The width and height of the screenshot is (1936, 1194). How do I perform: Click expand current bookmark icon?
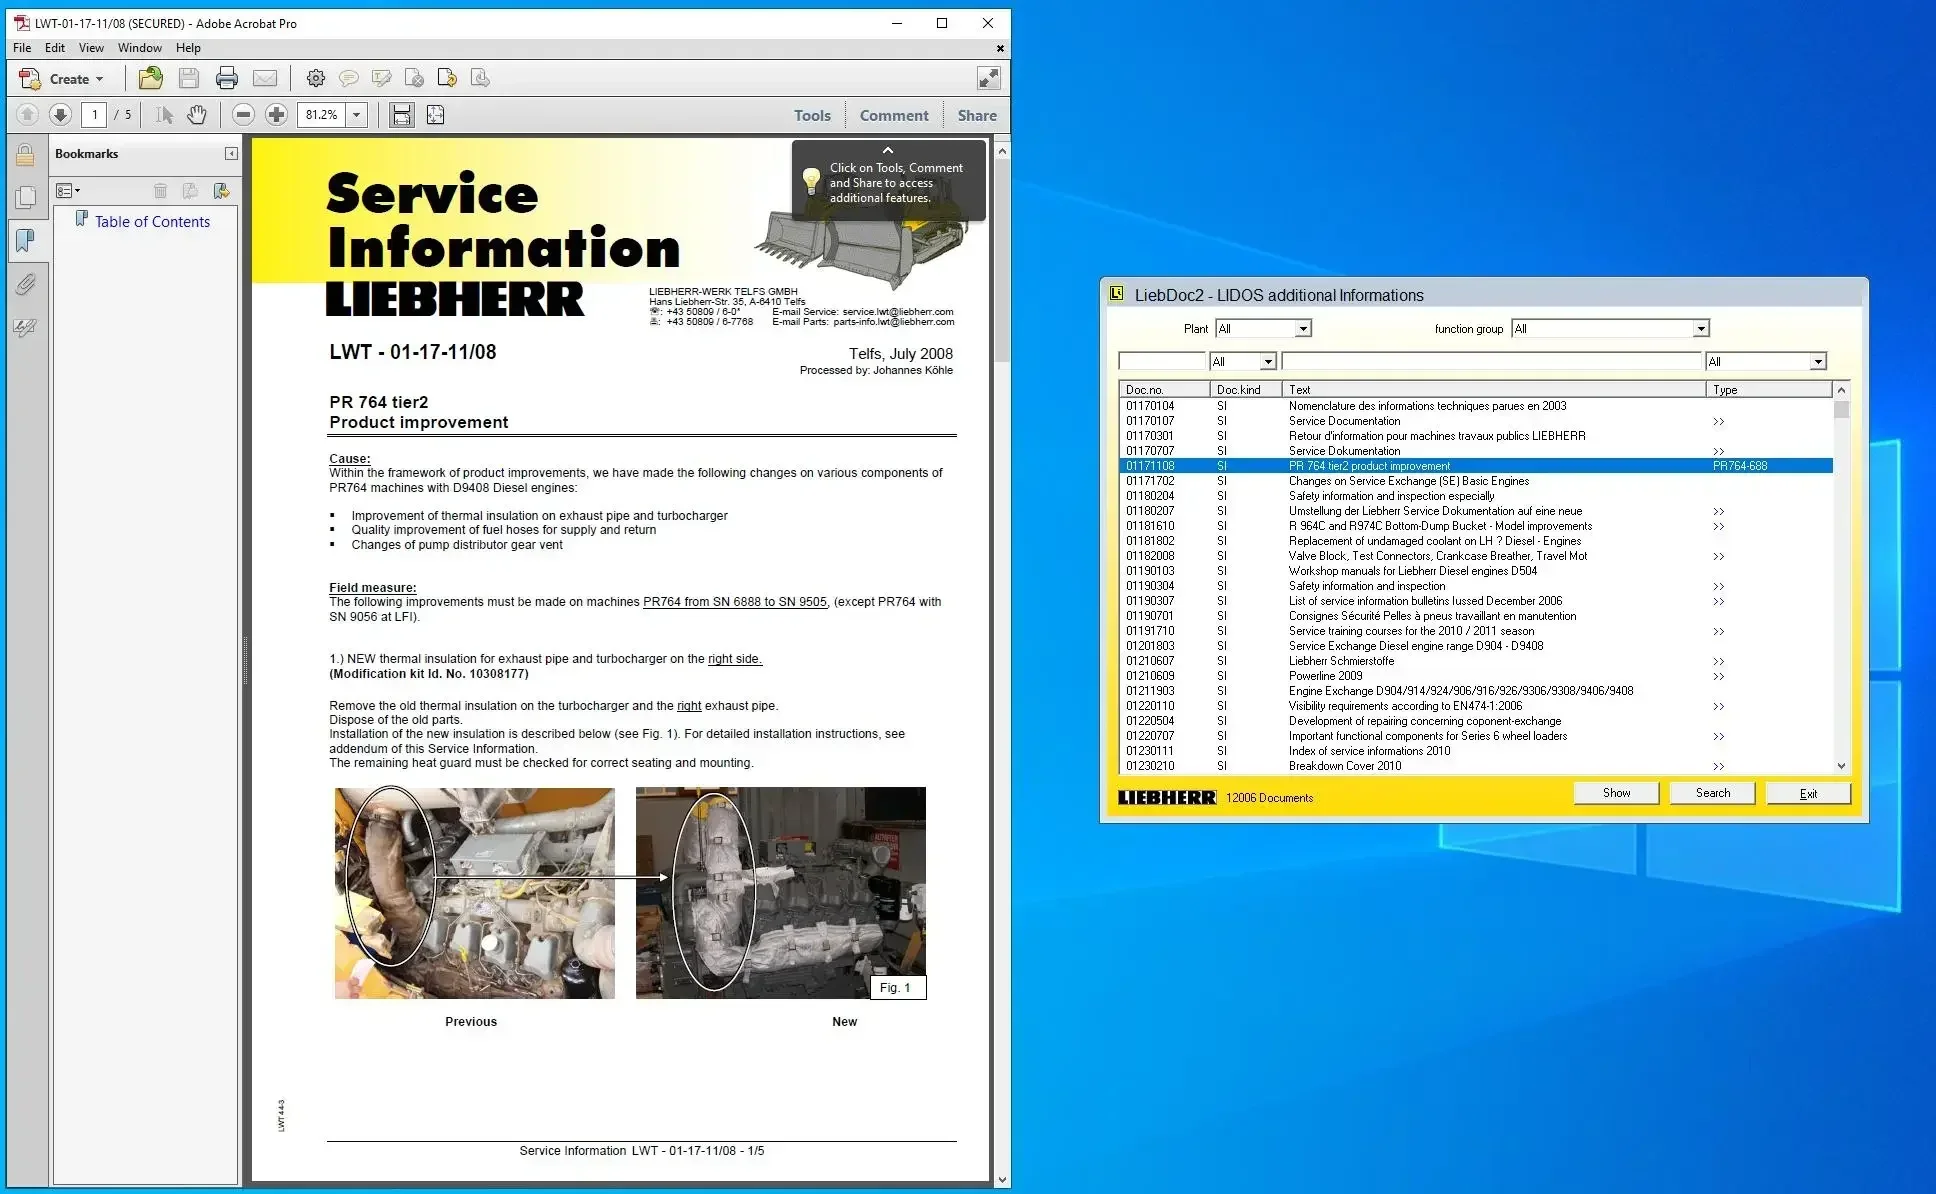222,190
